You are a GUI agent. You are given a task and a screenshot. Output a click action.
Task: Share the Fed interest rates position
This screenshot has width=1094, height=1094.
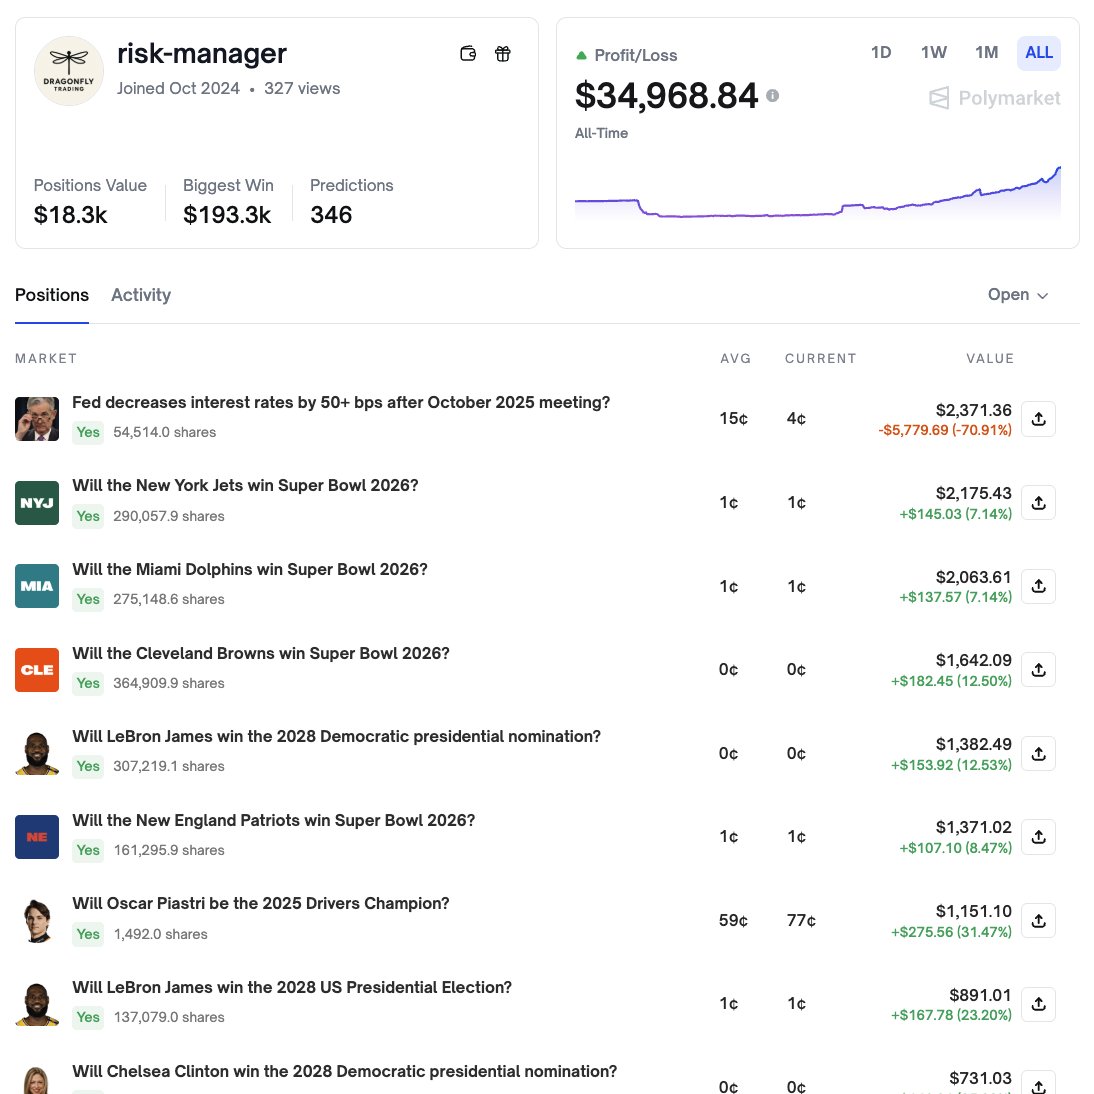(1038, 419)
